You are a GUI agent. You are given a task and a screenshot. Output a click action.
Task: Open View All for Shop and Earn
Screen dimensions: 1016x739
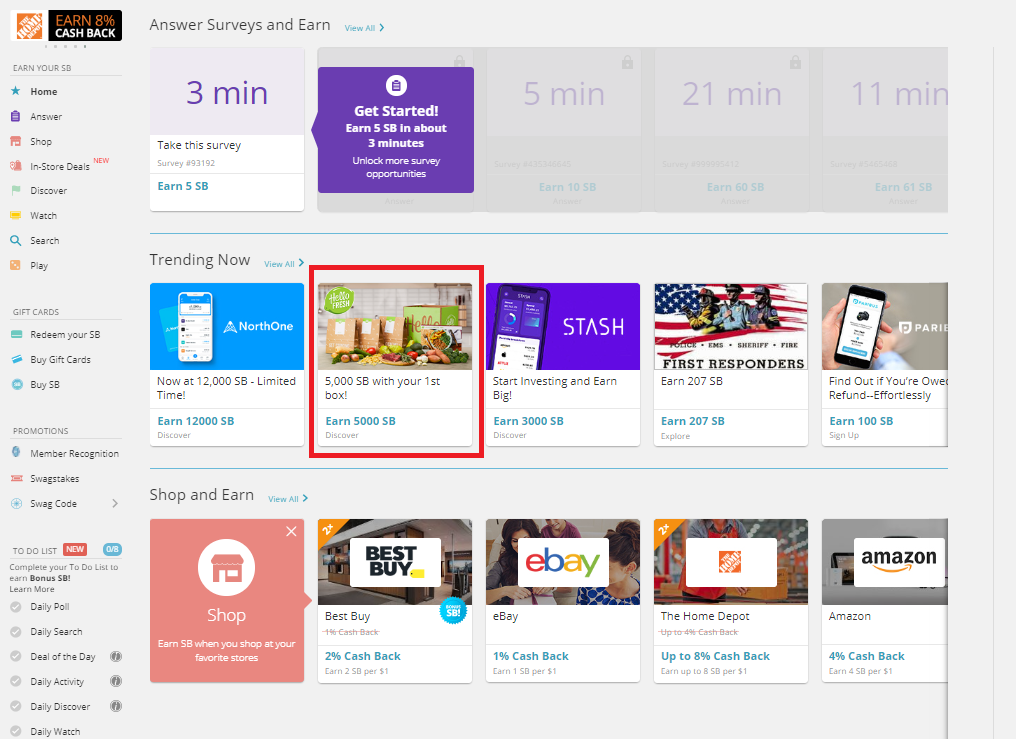click(x=288, y=499)
